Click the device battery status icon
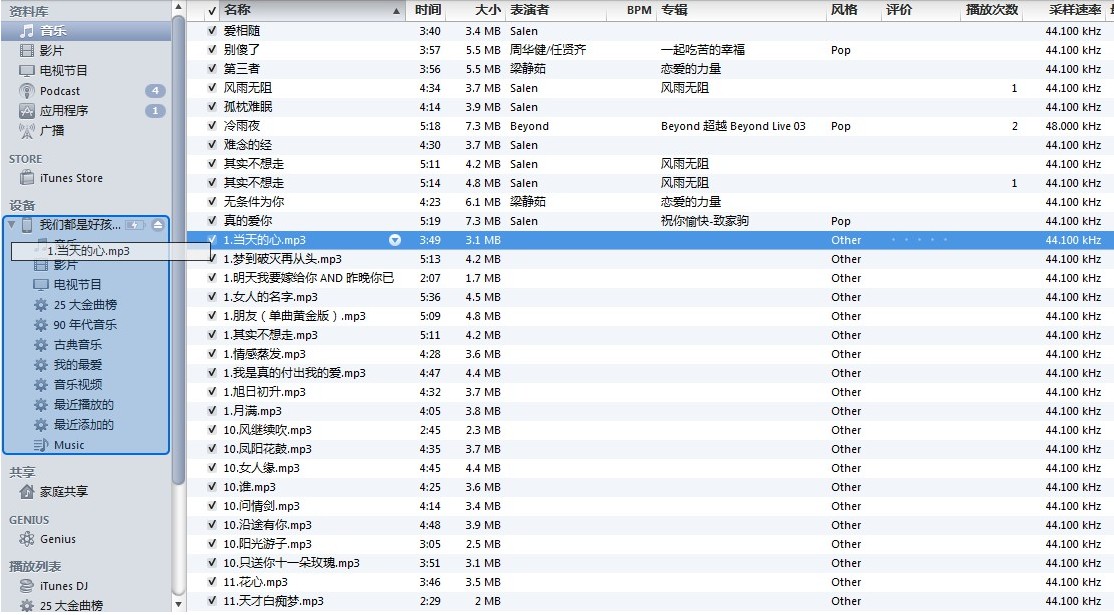This screenshot has width=1114, height=615. click(x=135, y=225)
